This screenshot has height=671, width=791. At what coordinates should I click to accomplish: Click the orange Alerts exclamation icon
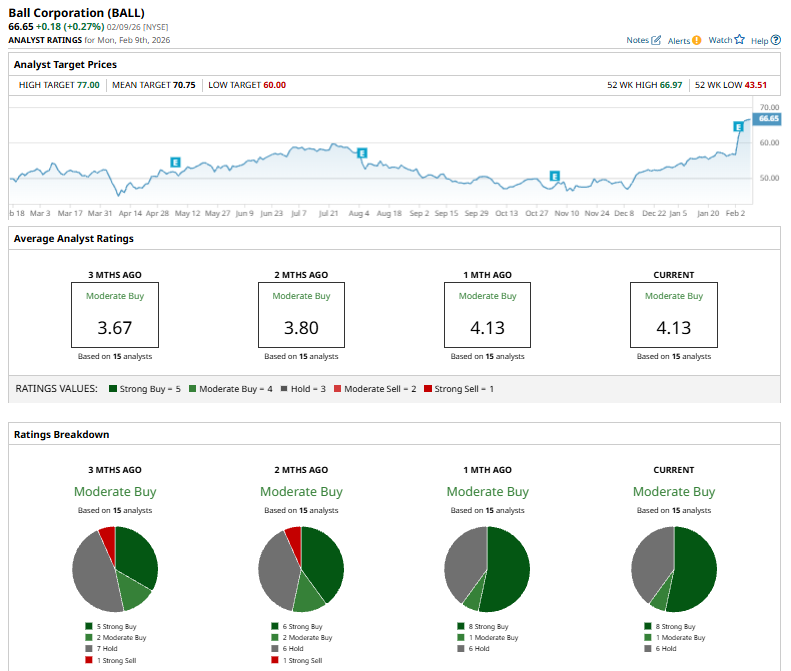pyautogui.click(x=697, y=40)
